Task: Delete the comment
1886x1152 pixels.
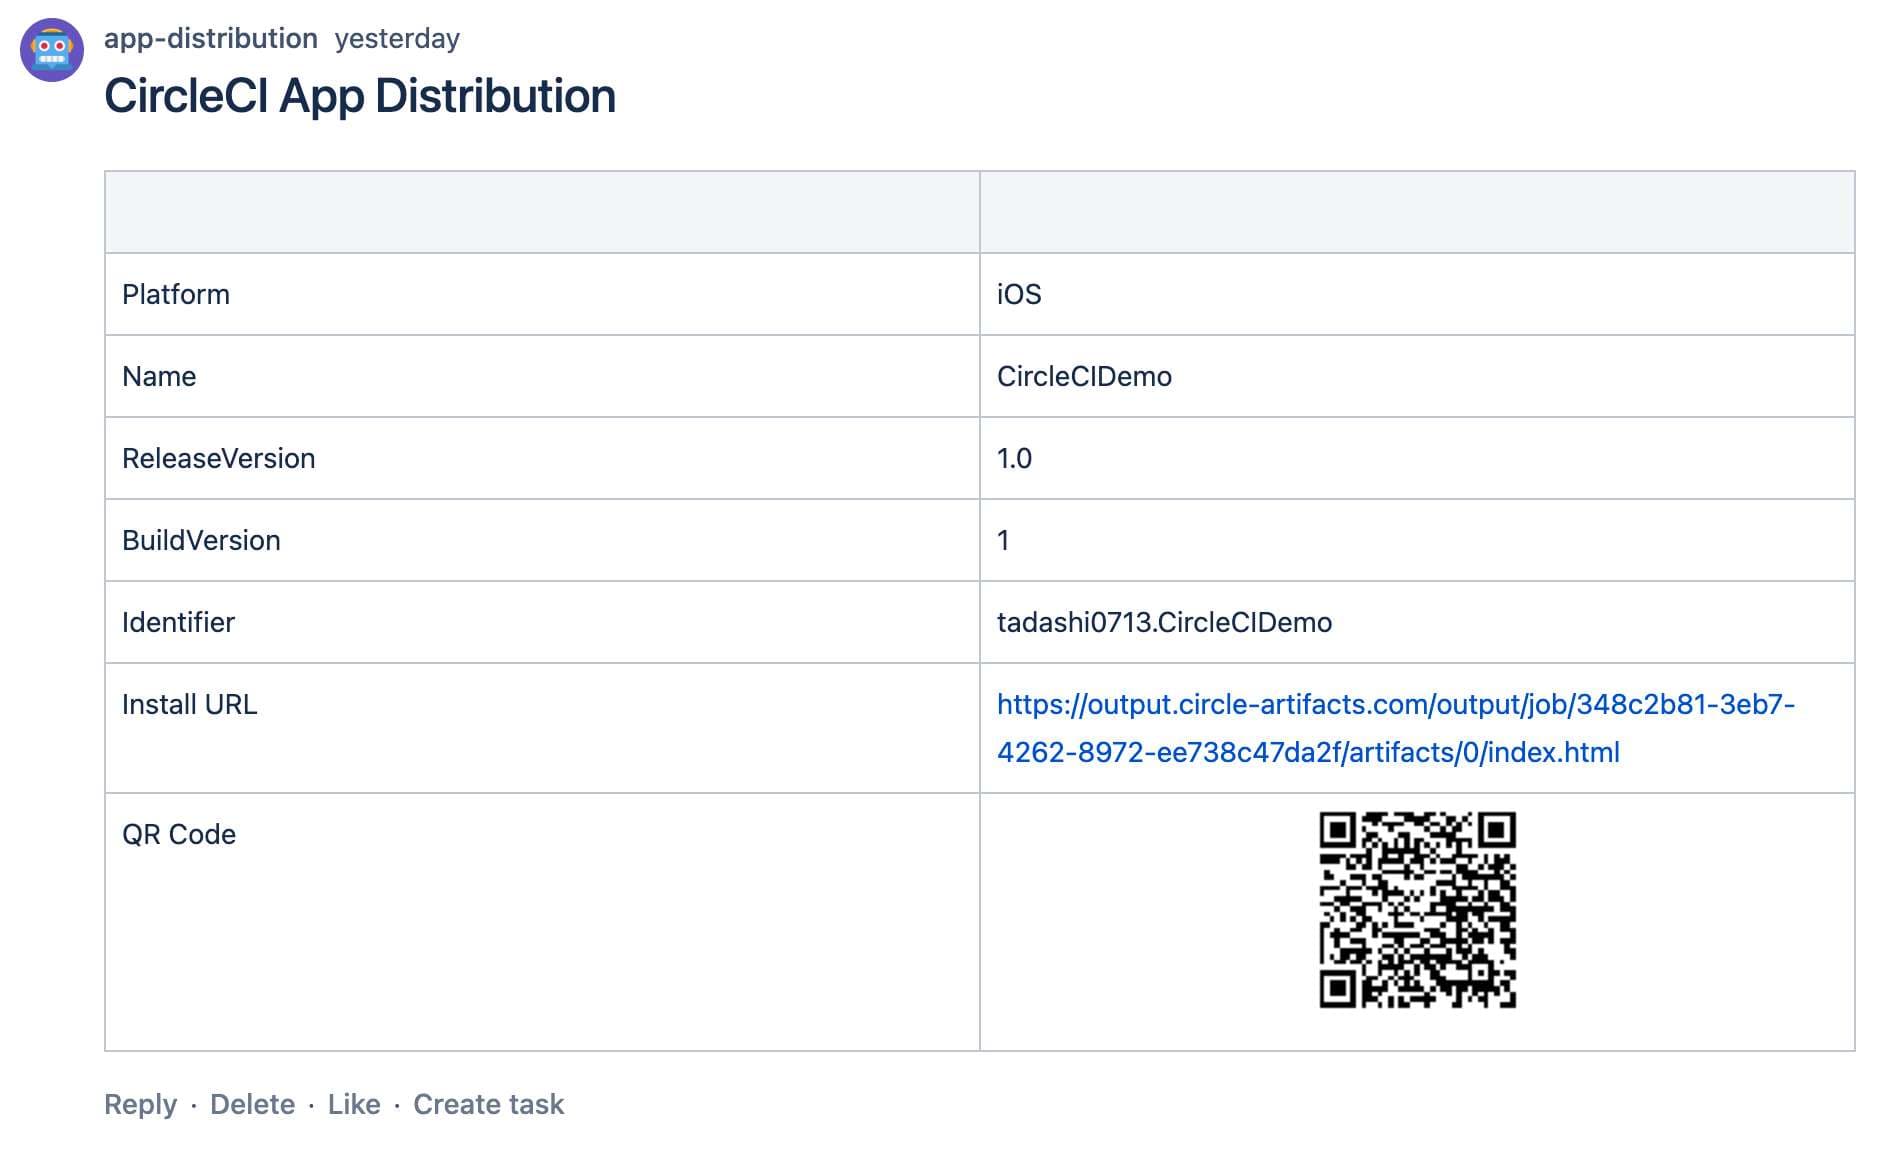Action: tap(252, 1104)
